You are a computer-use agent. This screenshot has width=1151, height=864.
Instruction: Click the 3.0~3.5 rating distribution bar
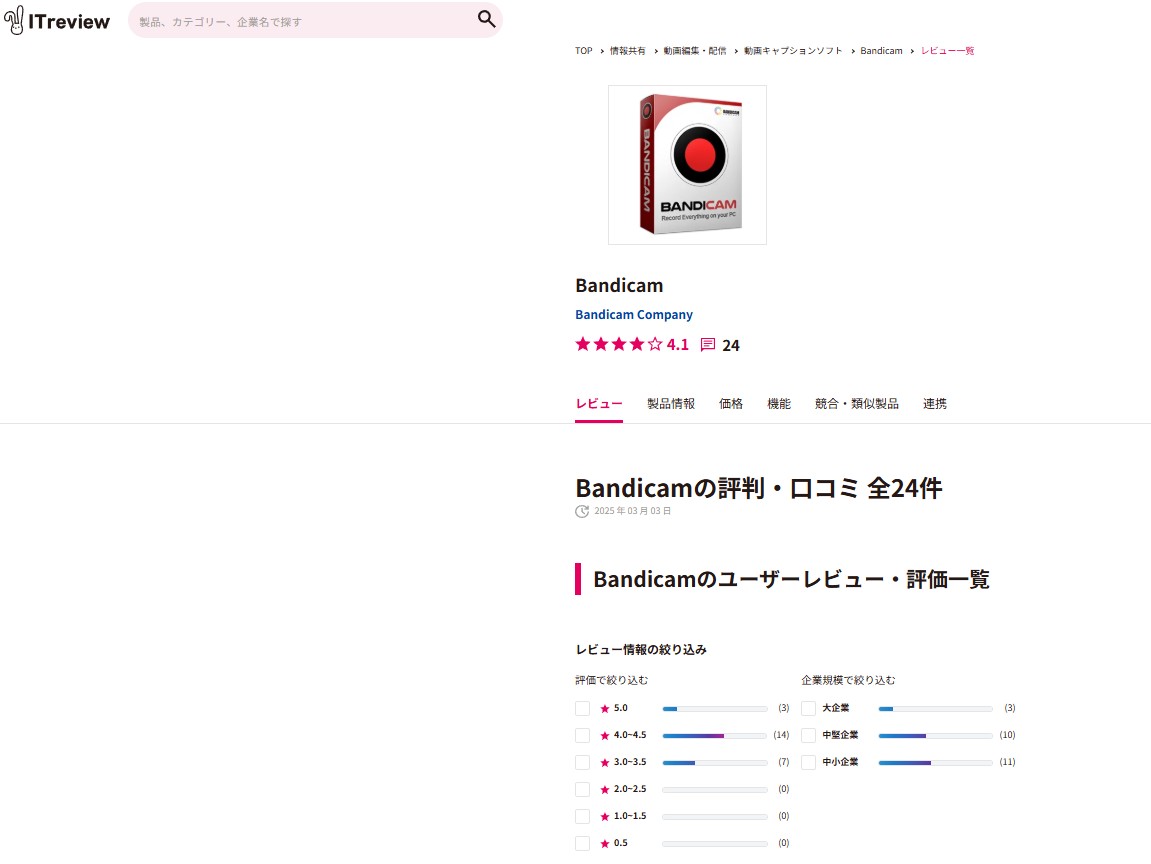click(x=715, y=763)
